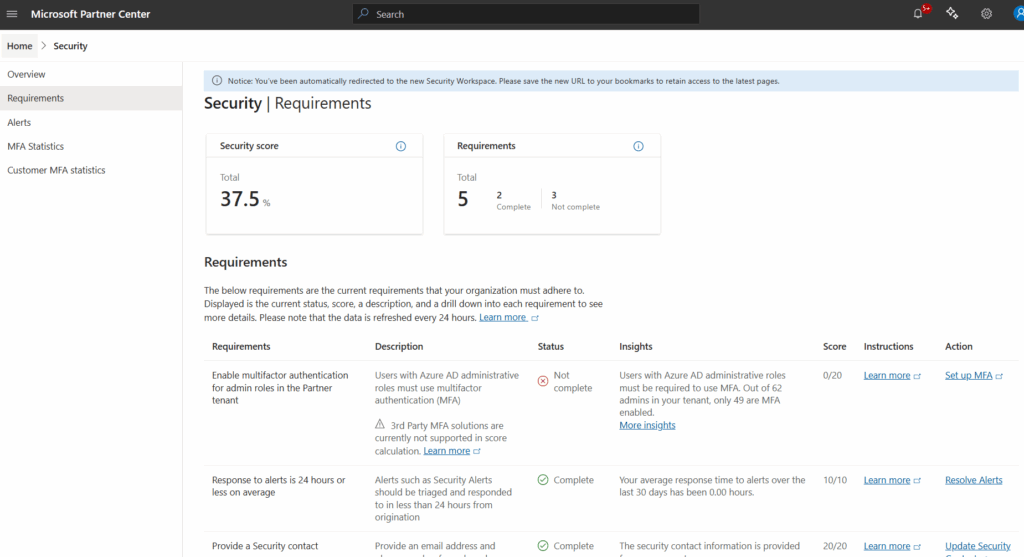Viewport: 1024px width, 557px height.
Task: Click the Security breadcrumb
Action: [x=71, y=46]
